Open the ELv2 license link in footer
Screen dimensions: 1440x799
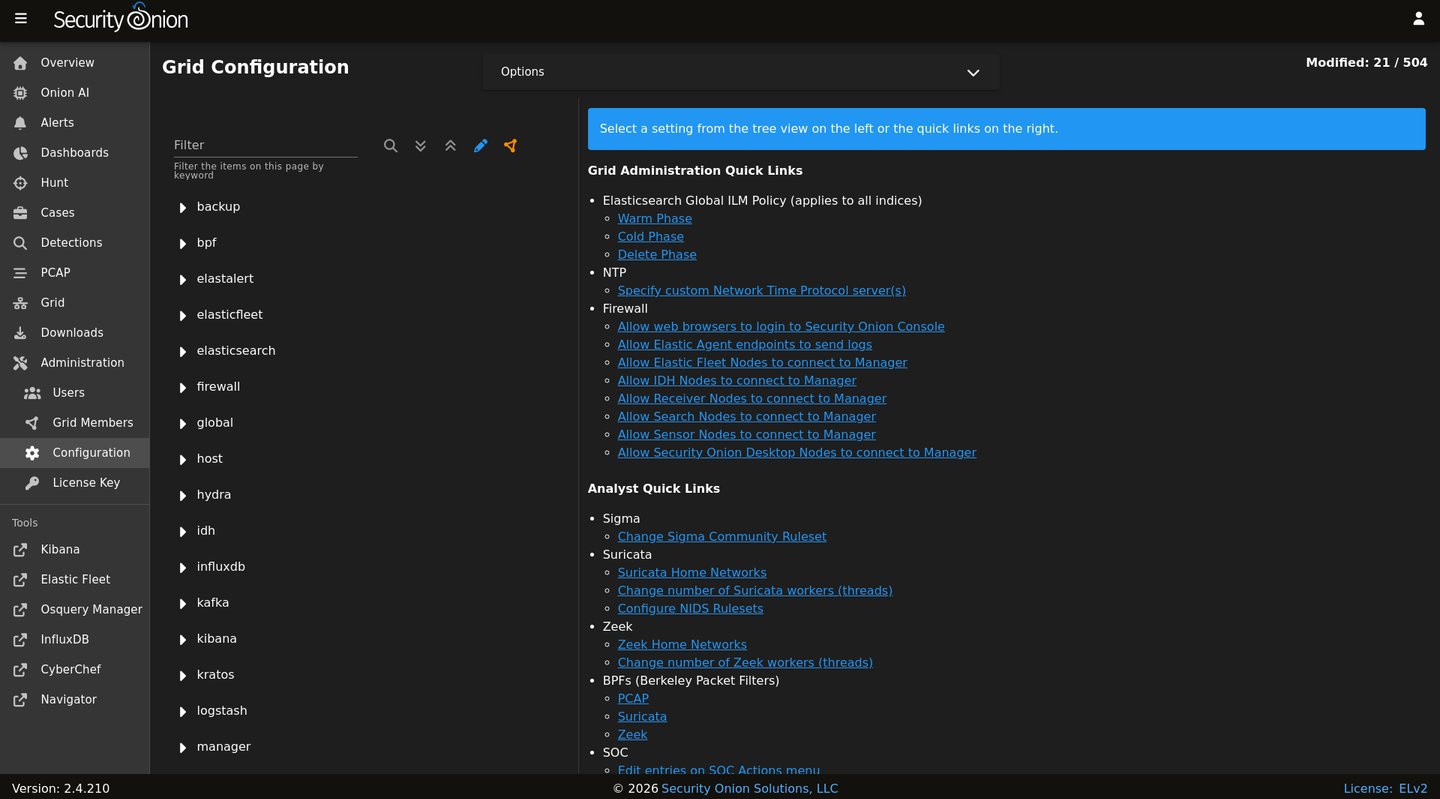pos(1412,789)
